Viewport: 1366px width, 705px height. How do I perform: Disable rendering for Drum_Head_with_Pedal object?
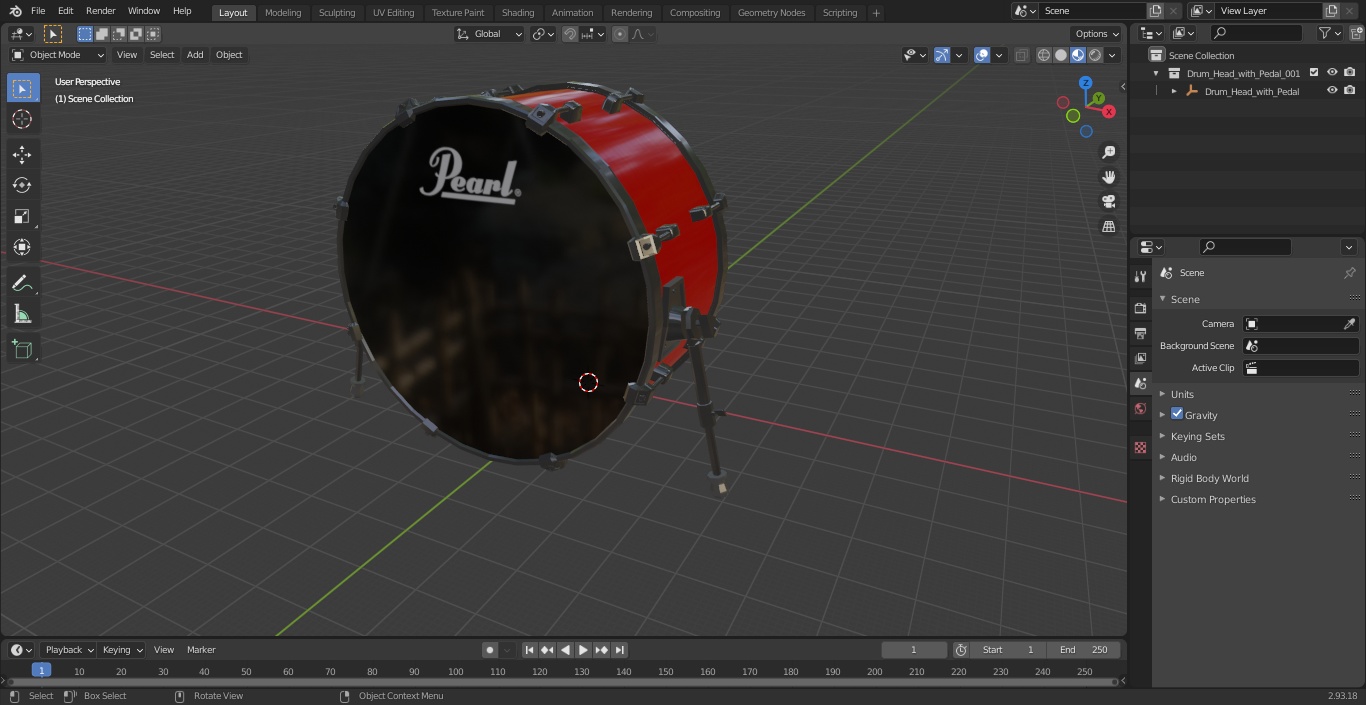tap(1350, 91)
